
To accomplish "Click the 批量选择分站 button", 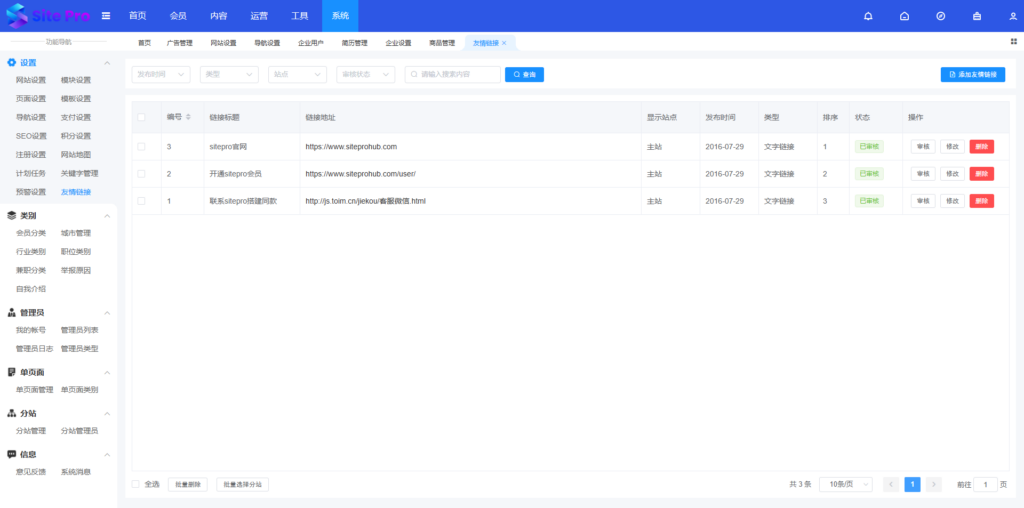I will [x=242, y=484].
